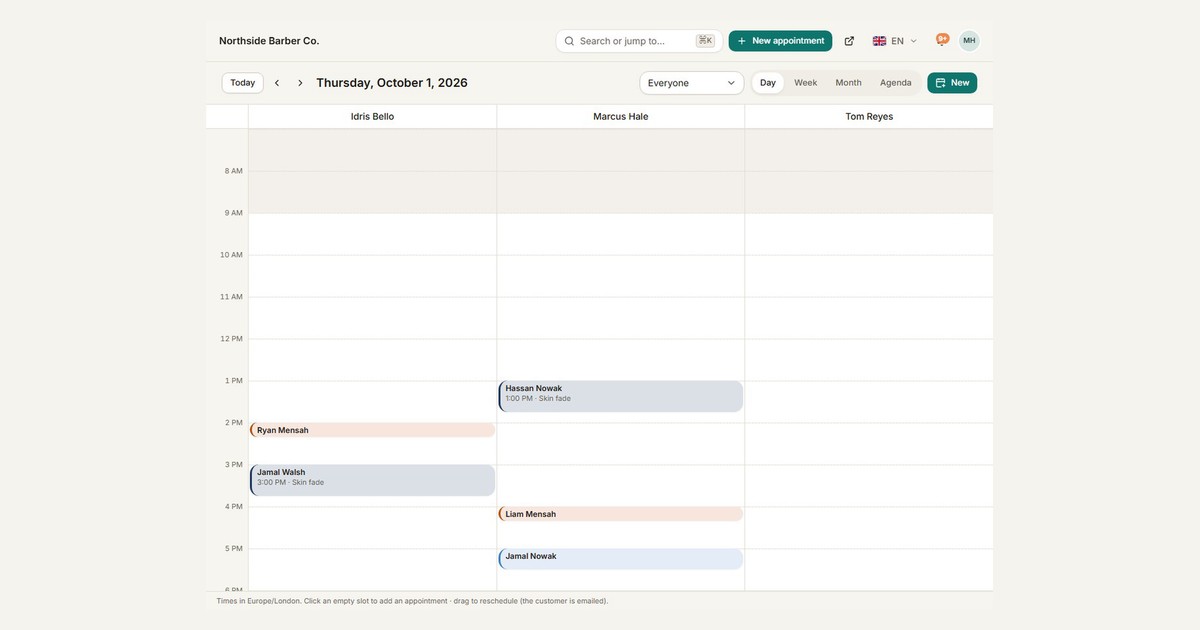Expand the Everyone staff filter dropdown
The image size is (1200, 630).
(692, 83)
